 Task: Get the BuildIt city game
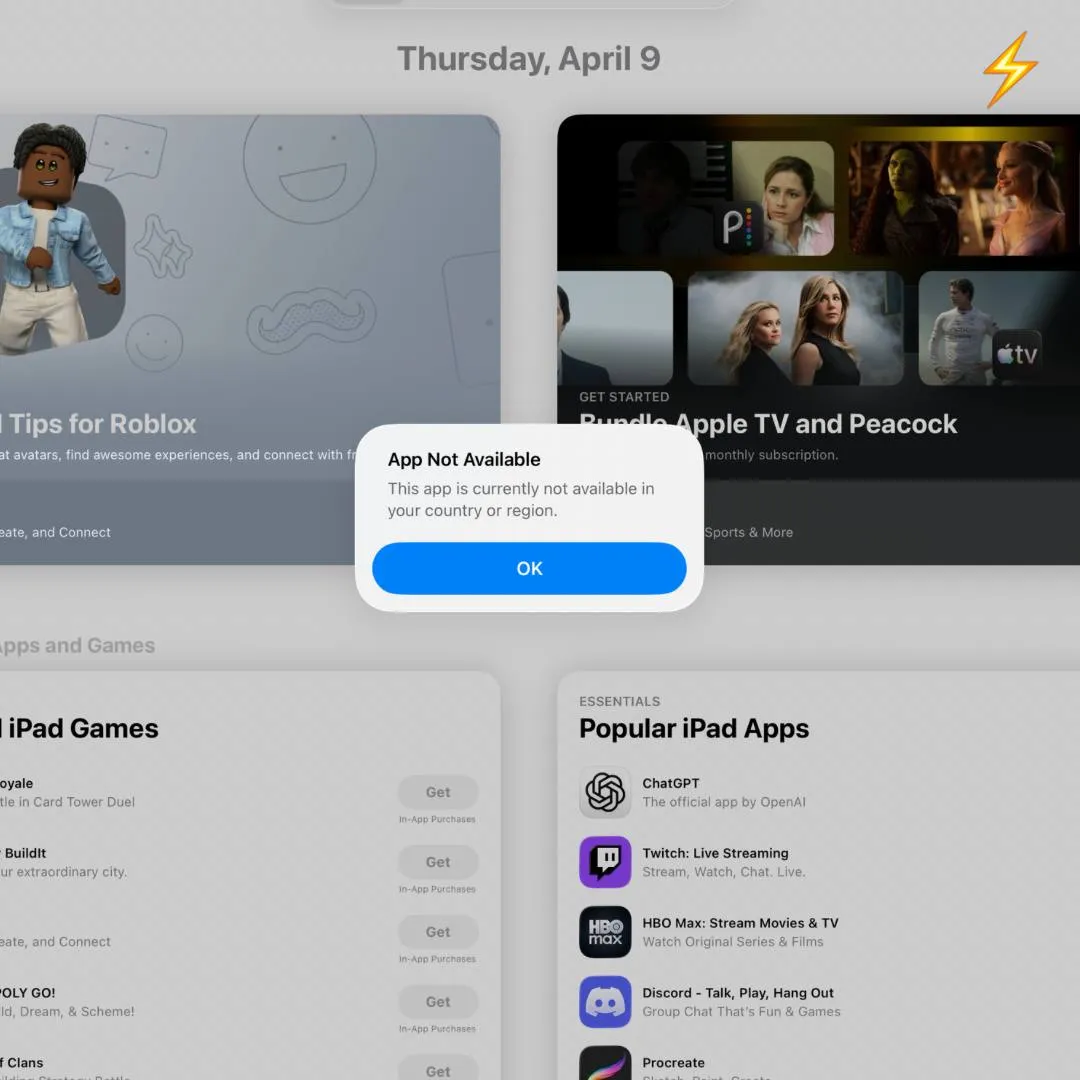(438, 862)
